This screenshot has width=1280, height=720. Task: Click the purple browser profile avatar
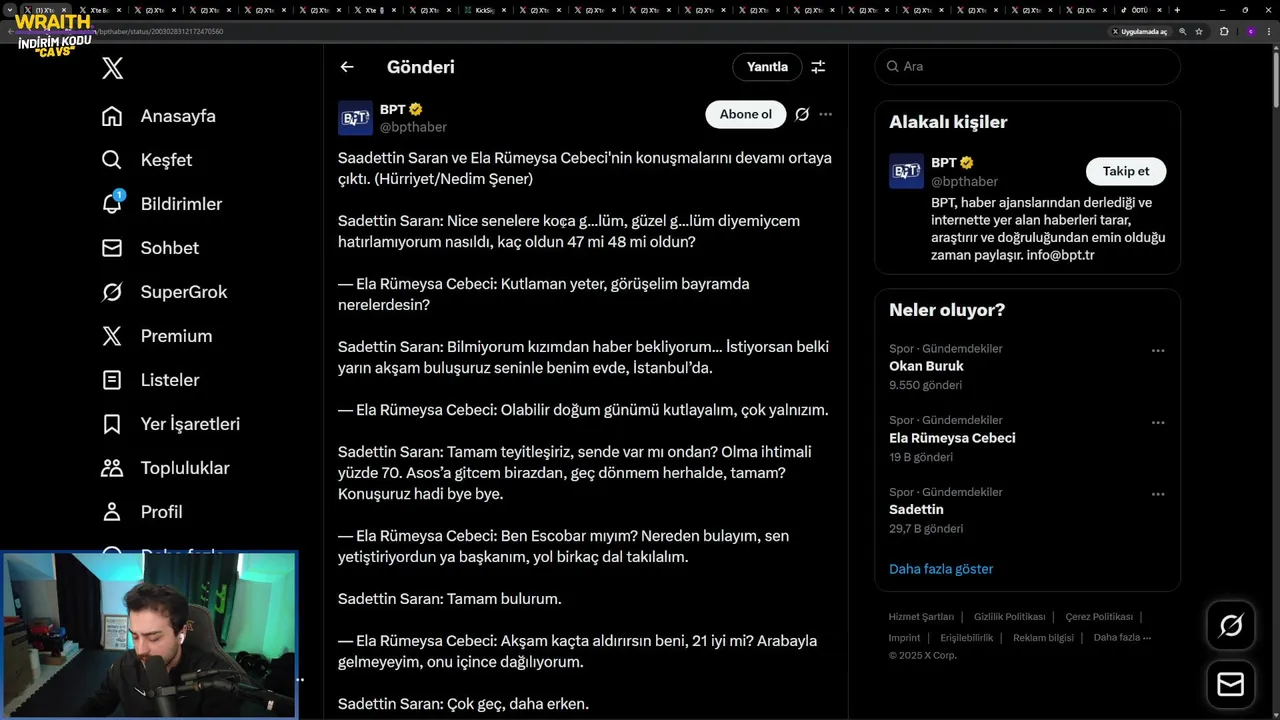coord(1250,32)
